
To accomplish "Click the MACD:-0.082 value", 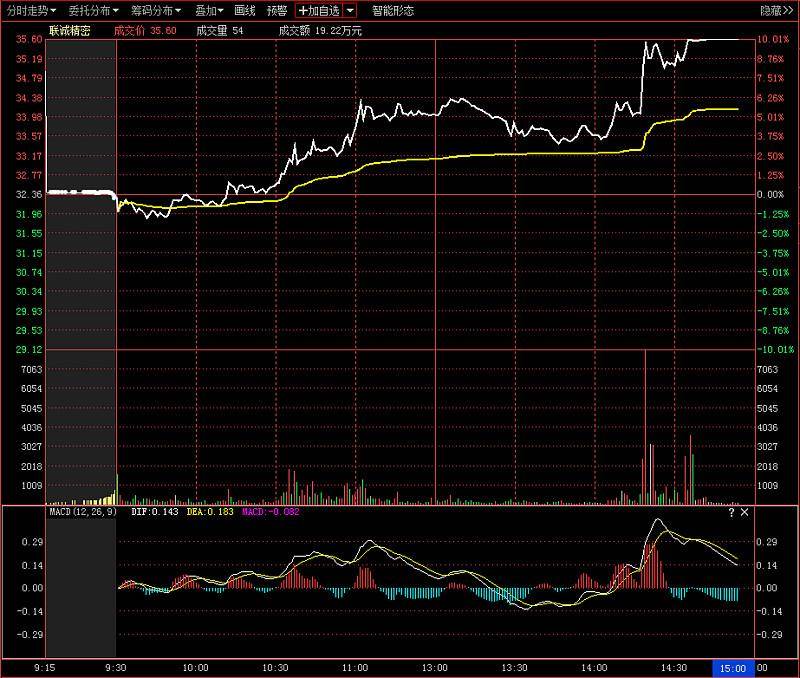I will [x=270, y=511].
